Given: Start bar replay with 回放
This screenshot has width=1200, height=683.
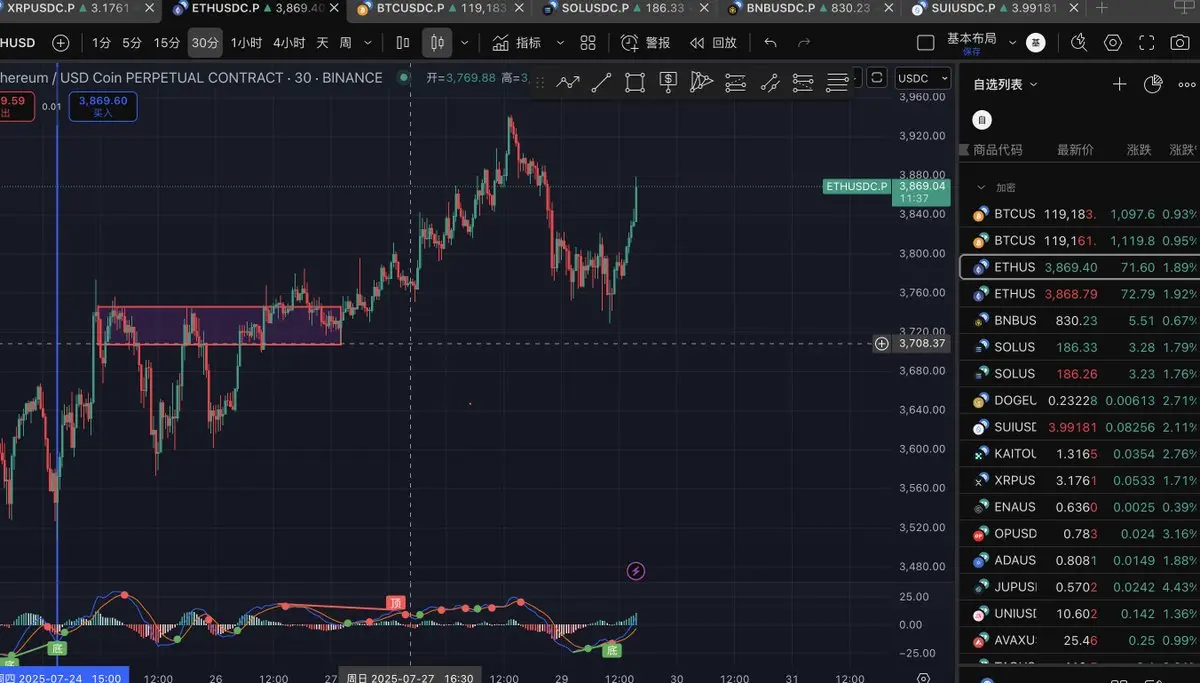Looking at the screenshot, I should click(x=713, y=43).
